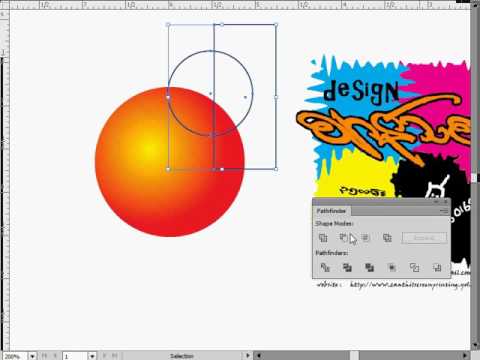This screenshot has height=360, width=480.
Task: Click the website URL text in artwork
Action: pos(410,285)
